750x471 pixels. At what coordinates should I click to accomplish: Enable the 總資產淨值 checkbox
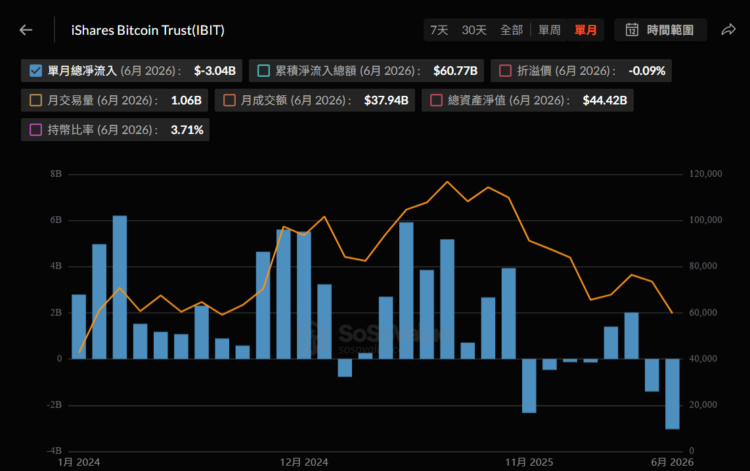click(x=436, y=100)
